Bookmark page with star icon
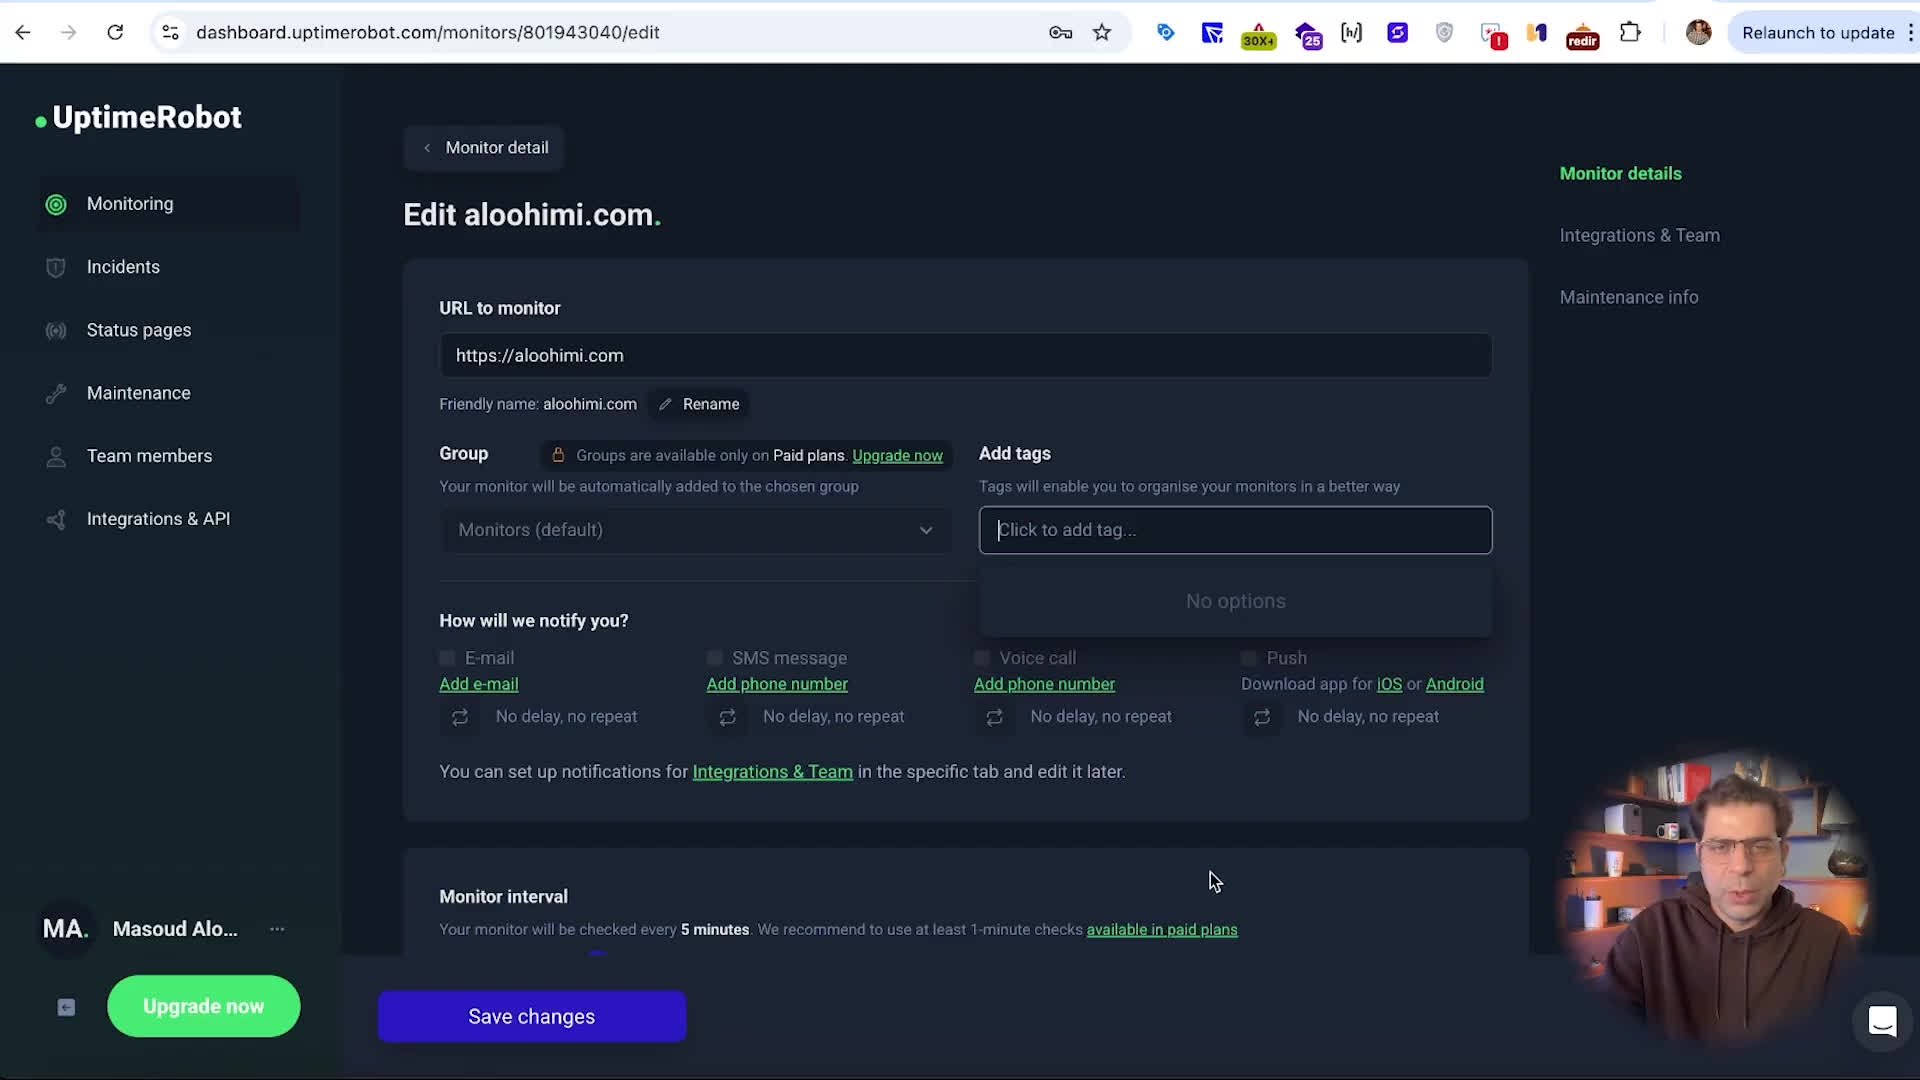The height and width of the screenshot is (1080, 1920). (1102, 32)
